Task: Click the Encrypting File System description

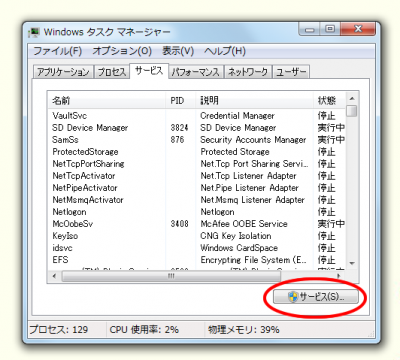Action: coord(253,260)
